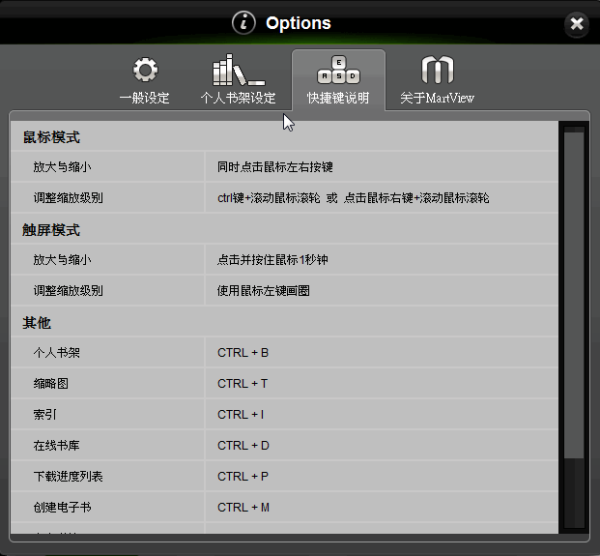
Task: Click 使用鼠标左键画圈 description
Action: click(x=263, y=291)
